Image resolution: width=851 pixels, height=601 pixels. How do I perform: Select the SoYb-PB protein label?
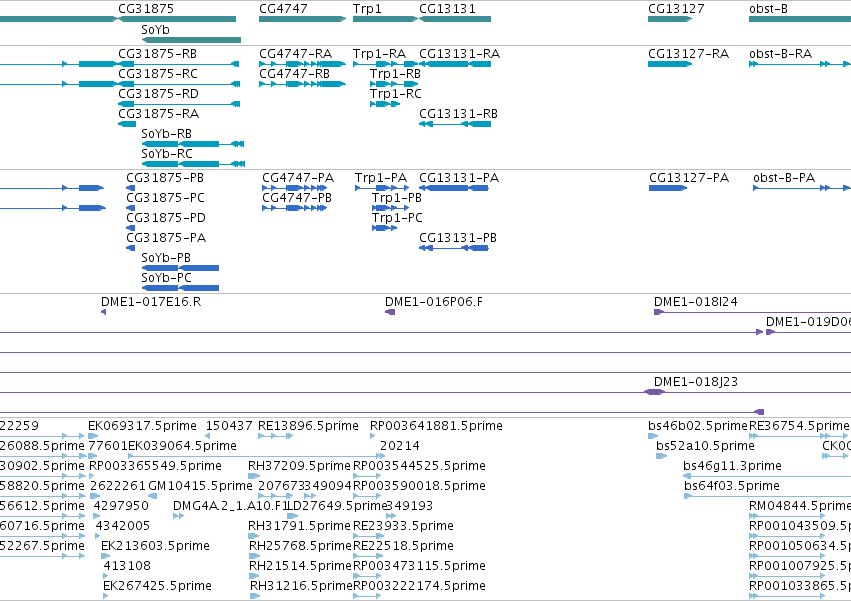click(166, 258)
